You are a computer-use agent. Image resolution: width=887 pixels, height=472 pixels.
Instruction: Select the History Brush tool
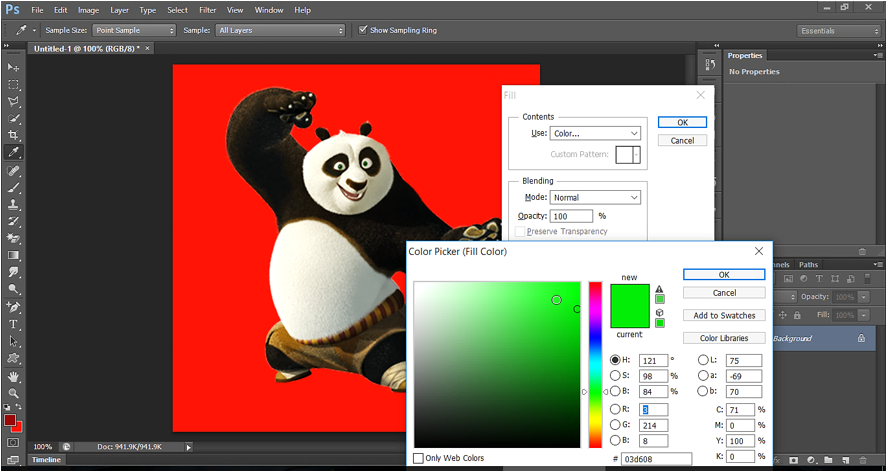click(13, 221)
